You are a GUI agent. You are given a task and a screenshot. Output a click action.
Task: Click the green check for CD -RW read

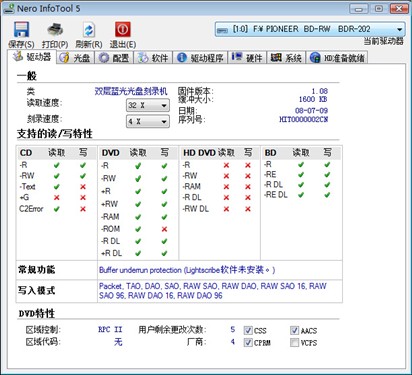coord(57,176)
